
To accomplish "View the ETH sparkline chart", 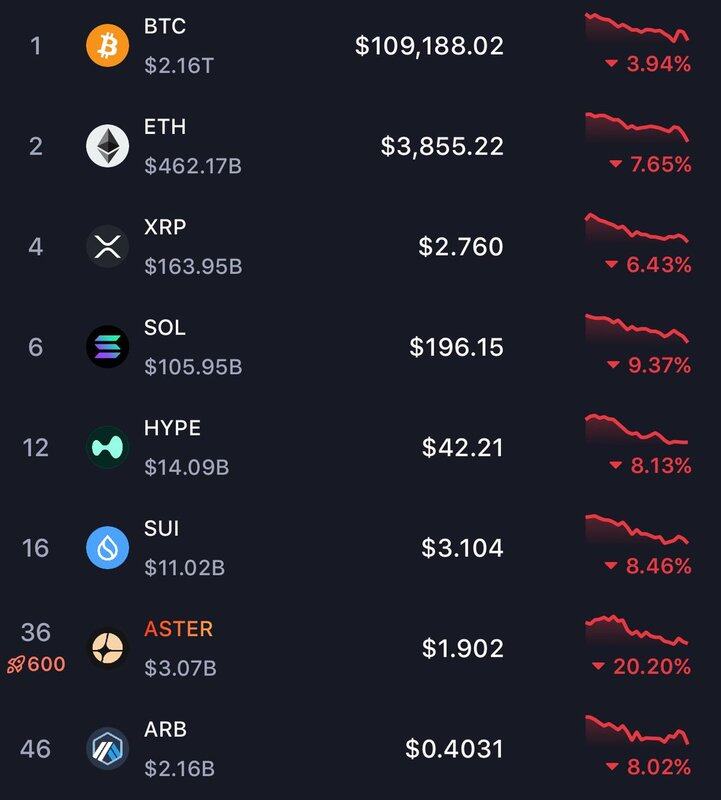I will (x=637, y=128).
